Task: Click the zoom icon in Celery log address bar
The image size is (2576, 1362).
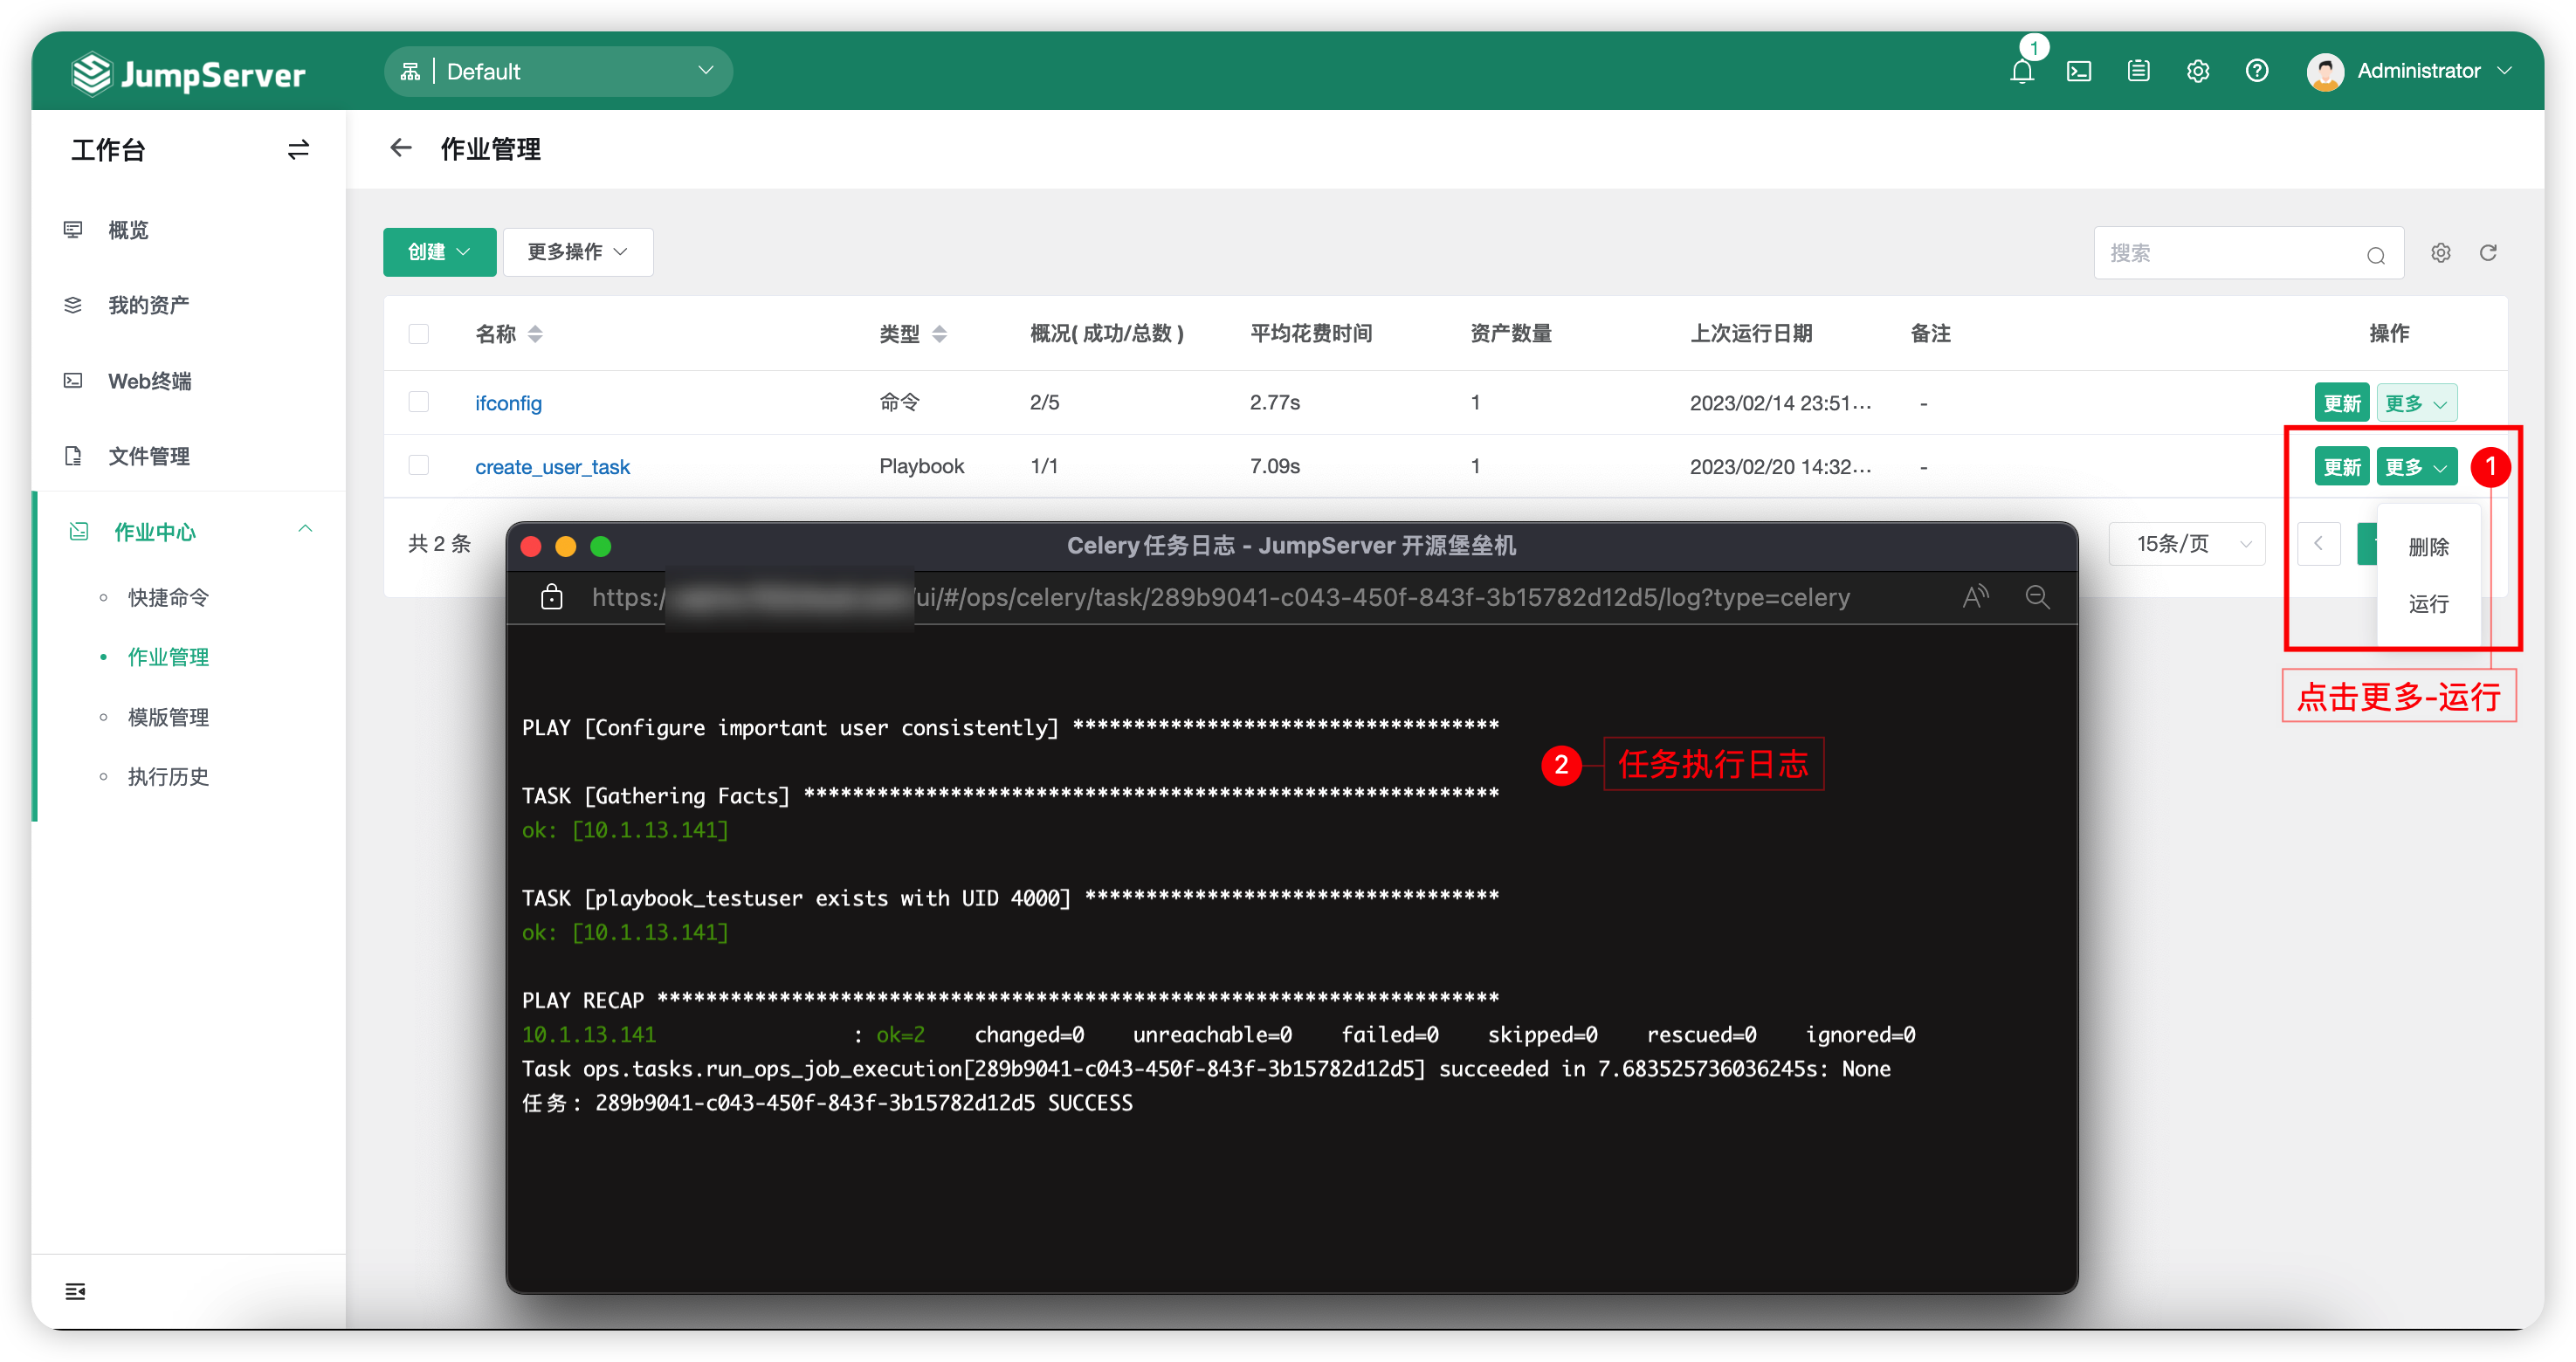Action: pyautogui.click(x=2037, y=597)
